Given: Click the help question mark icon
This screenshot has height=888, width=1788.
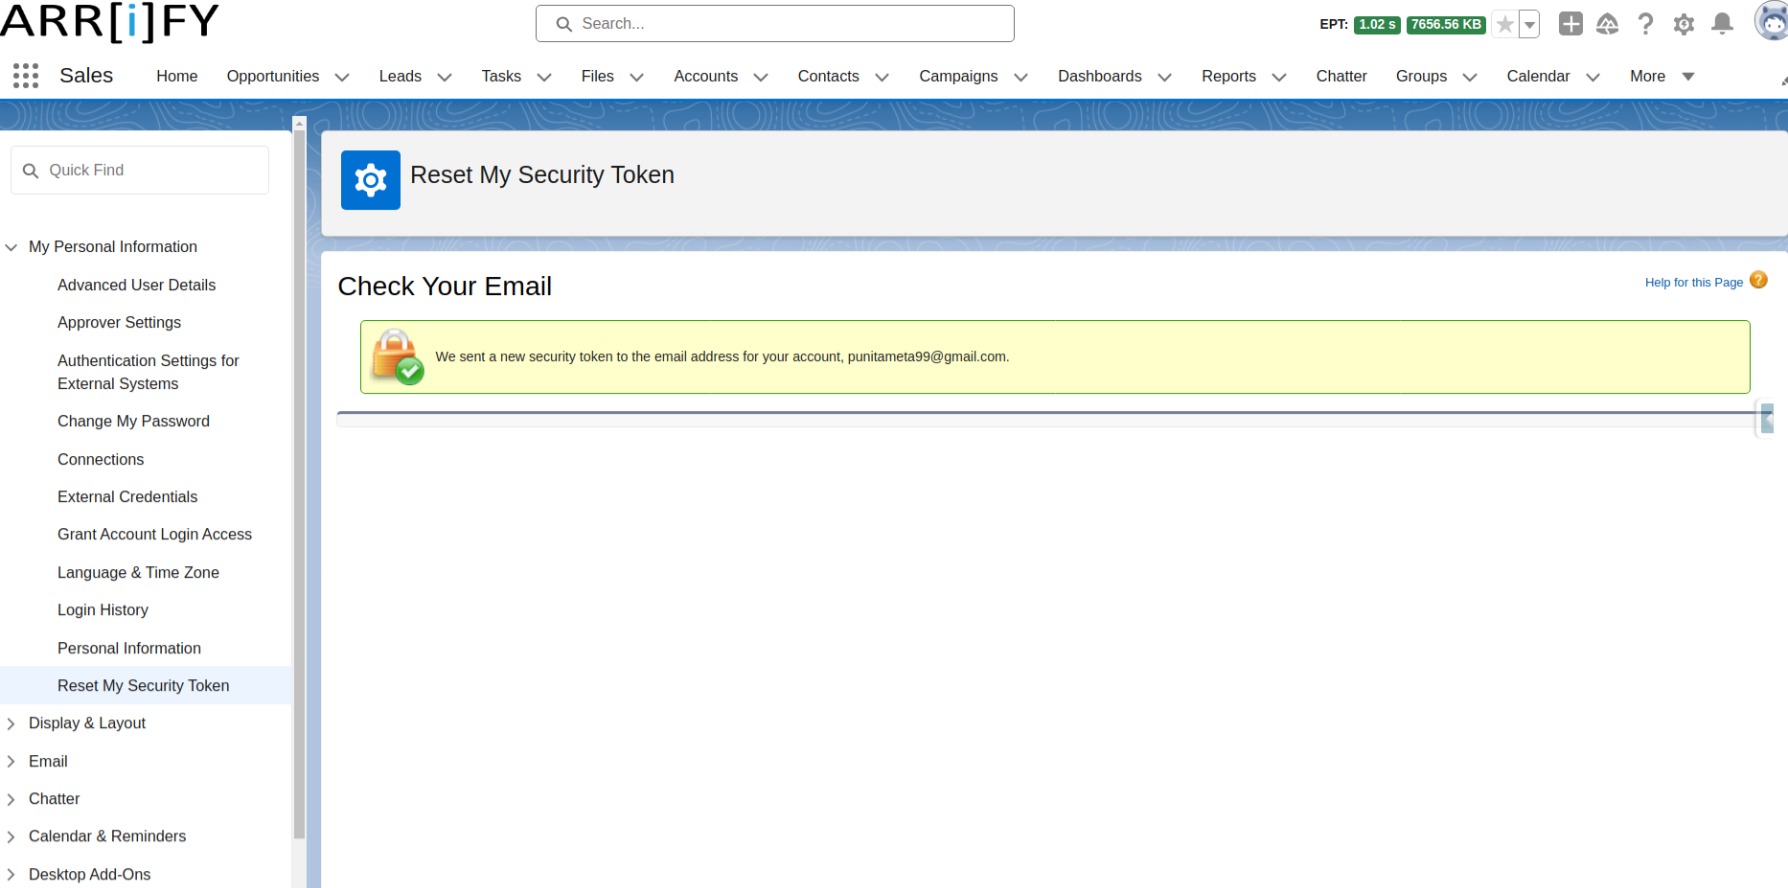Looking at the screenshot, I should tap(1645, 23).
